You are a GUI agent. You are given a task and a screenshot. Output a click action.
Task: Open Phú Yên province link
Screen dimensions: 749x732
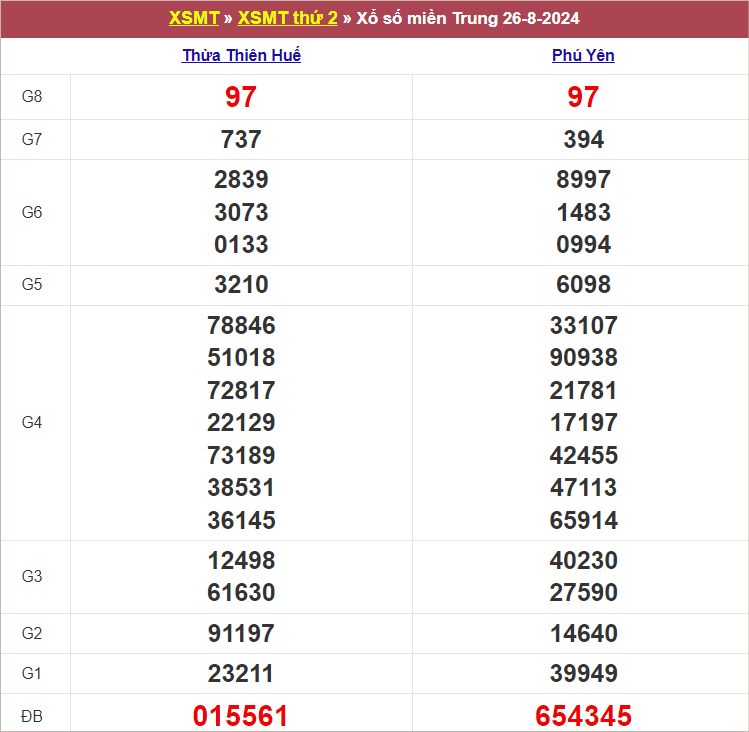tap(583, 55)
